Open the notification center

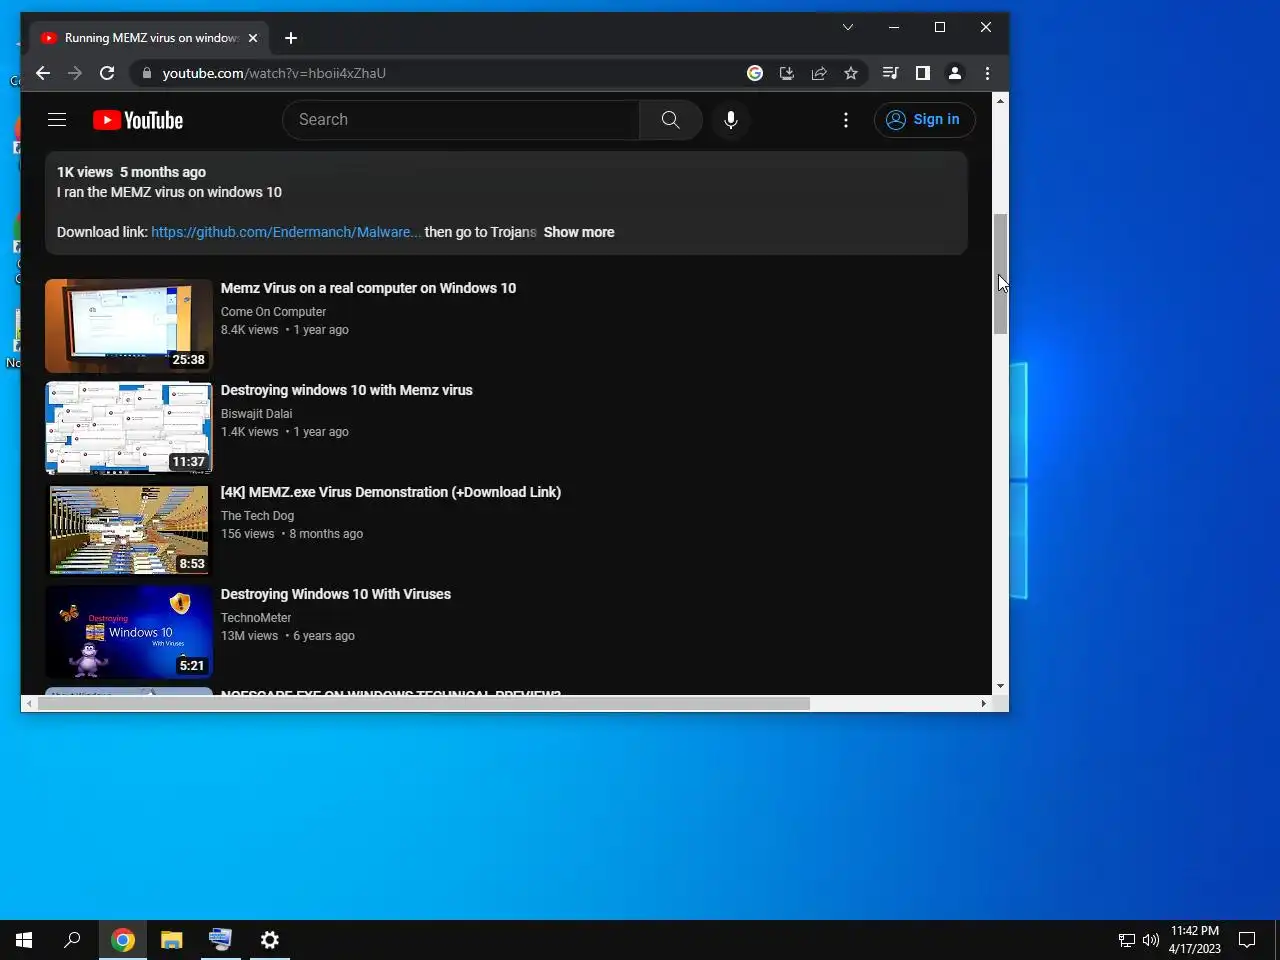click(1247, 940)
